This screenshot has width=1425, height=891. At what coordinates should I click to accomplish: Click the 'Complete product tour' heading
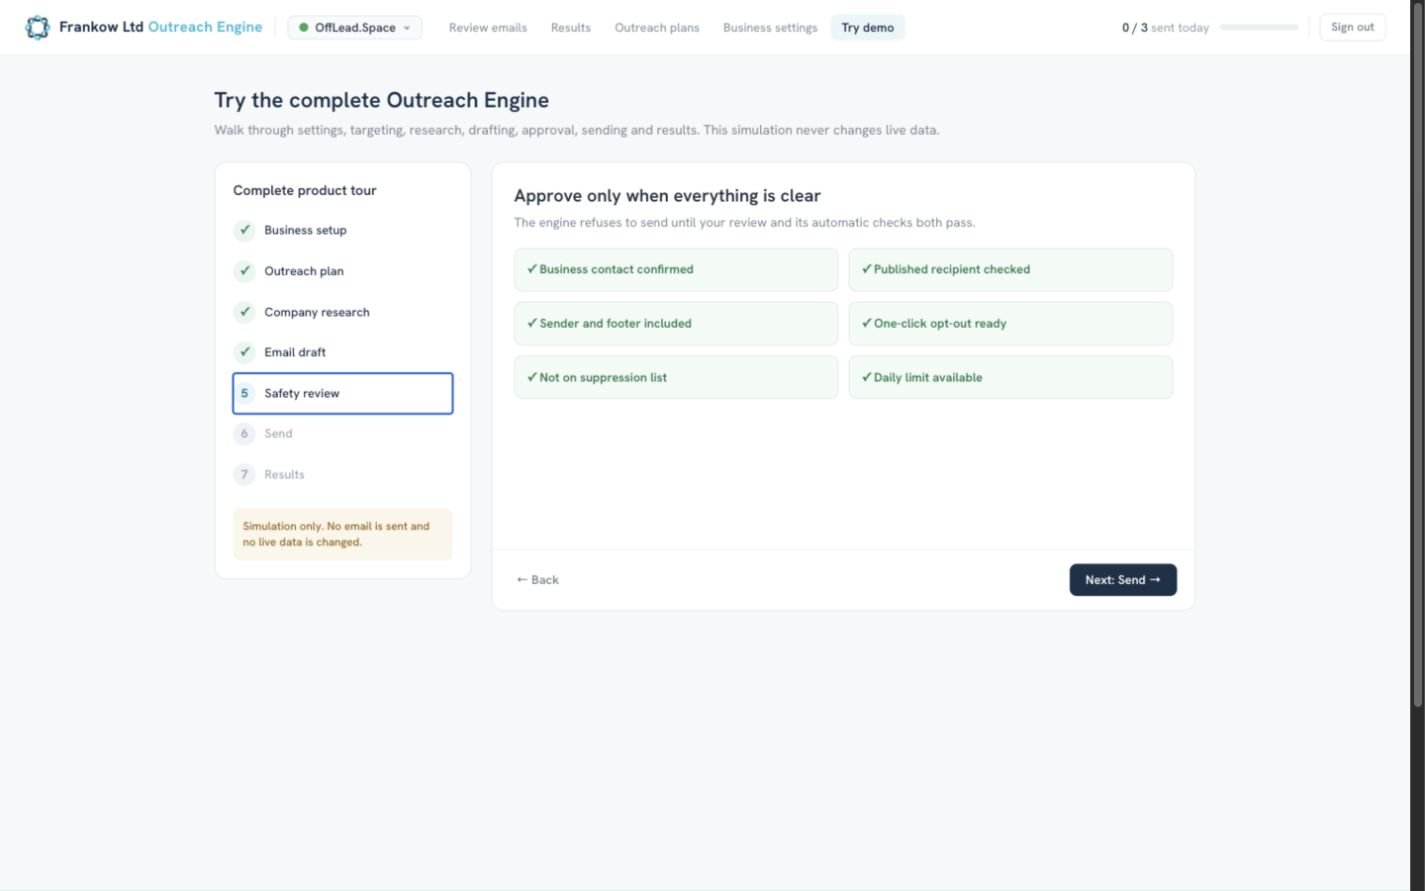(x=305, y=190)
